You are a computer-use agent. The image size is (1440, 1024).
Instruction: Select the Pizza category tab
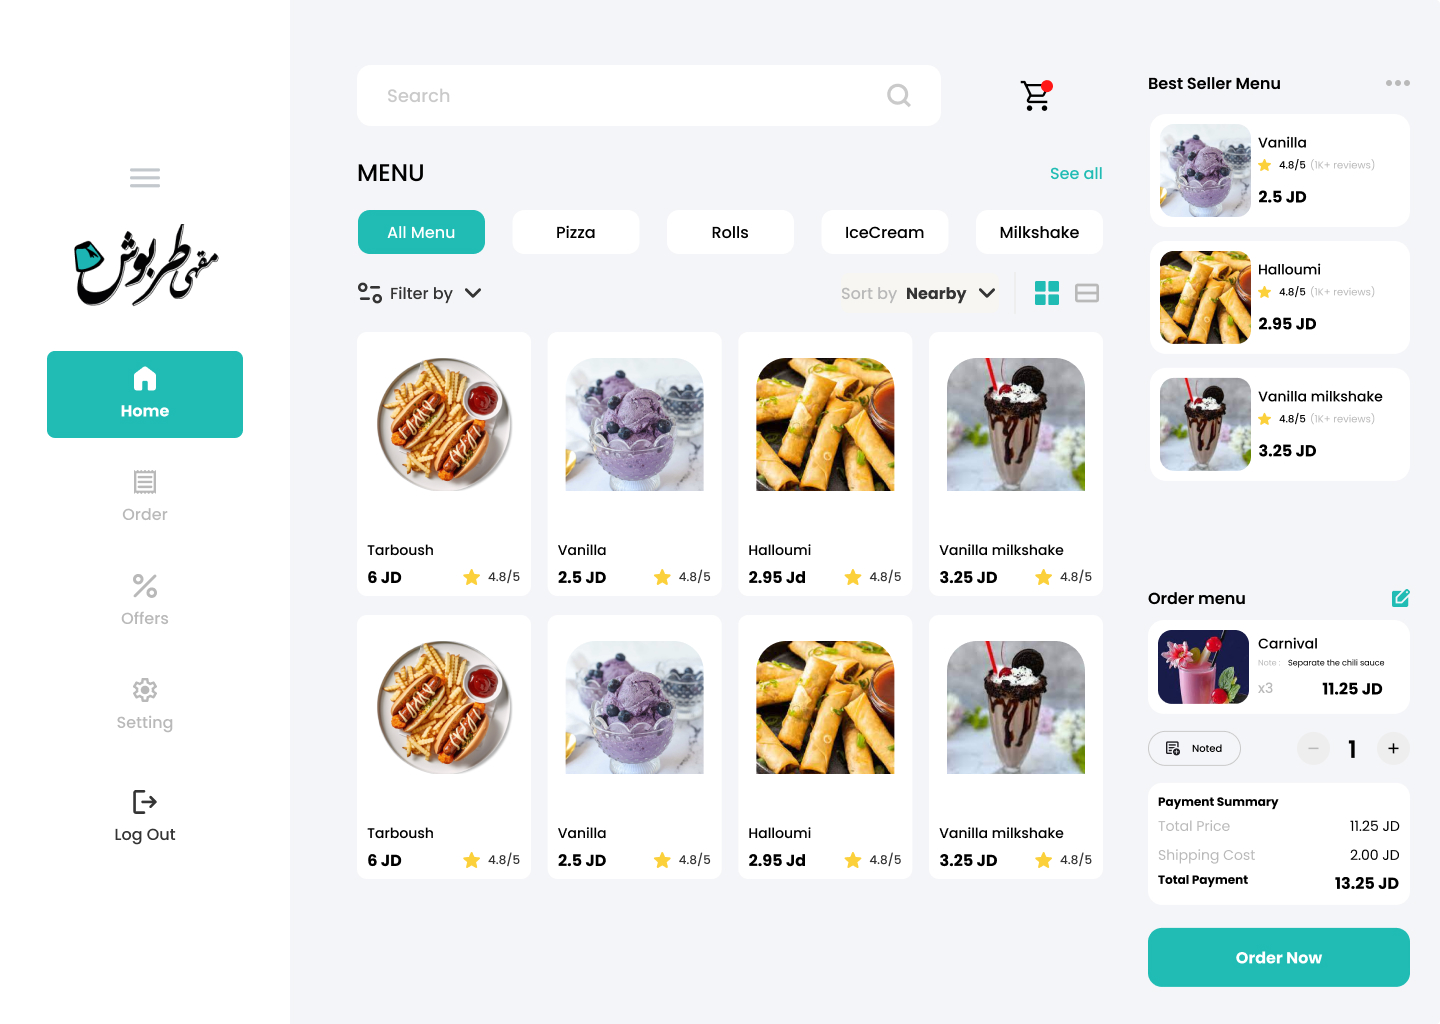576,232
